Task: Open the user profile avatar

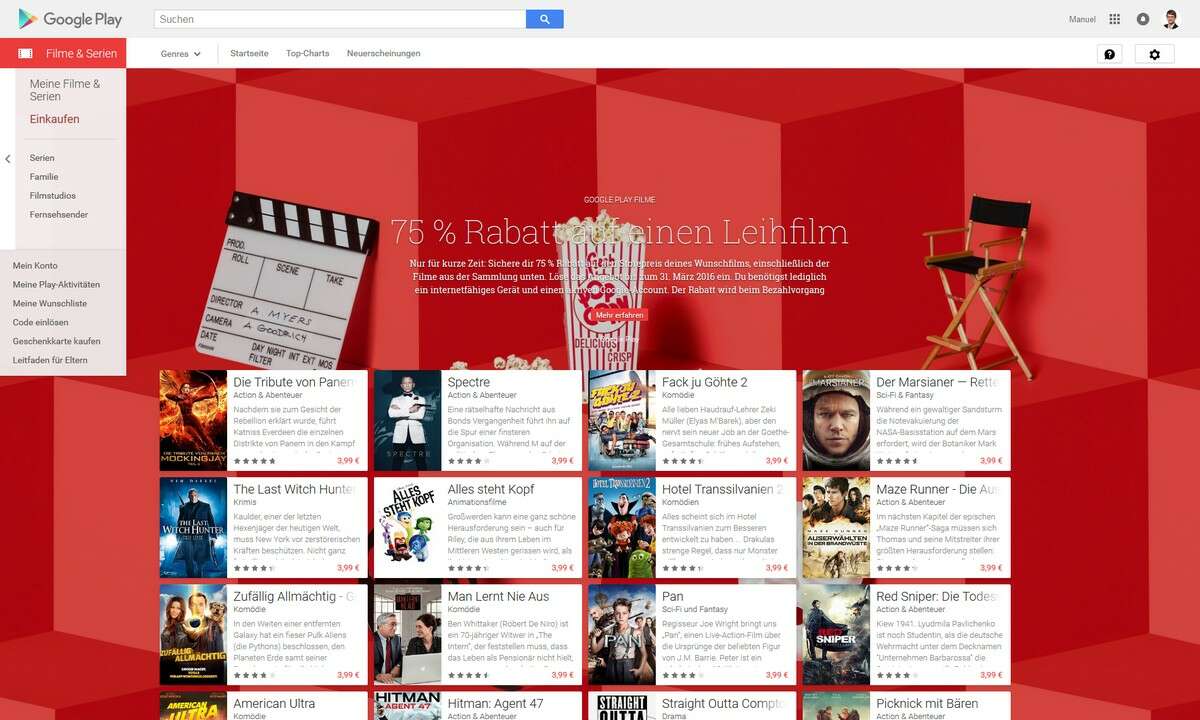Action: pyautogui.click(x=1172, y=19)
